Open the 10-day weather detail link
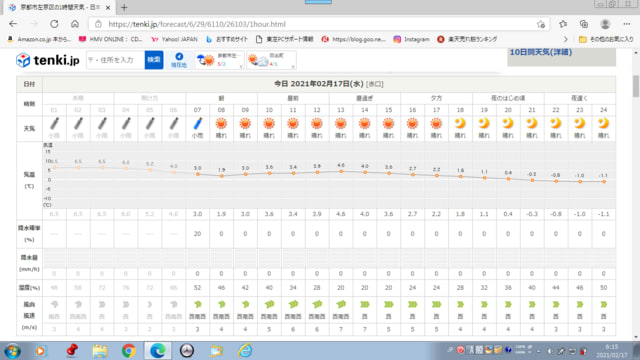 [541, 52]
